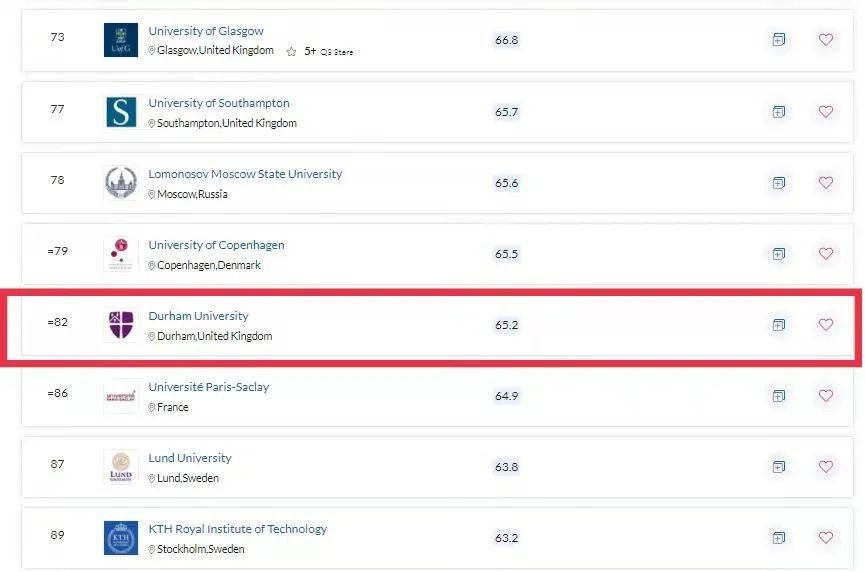
Task: Click the University of Copenhagen logo
Action: point(121,254)
